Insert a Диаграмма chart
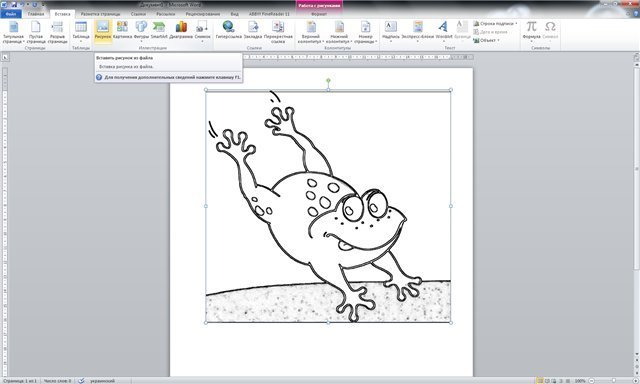 click(181, 31)
